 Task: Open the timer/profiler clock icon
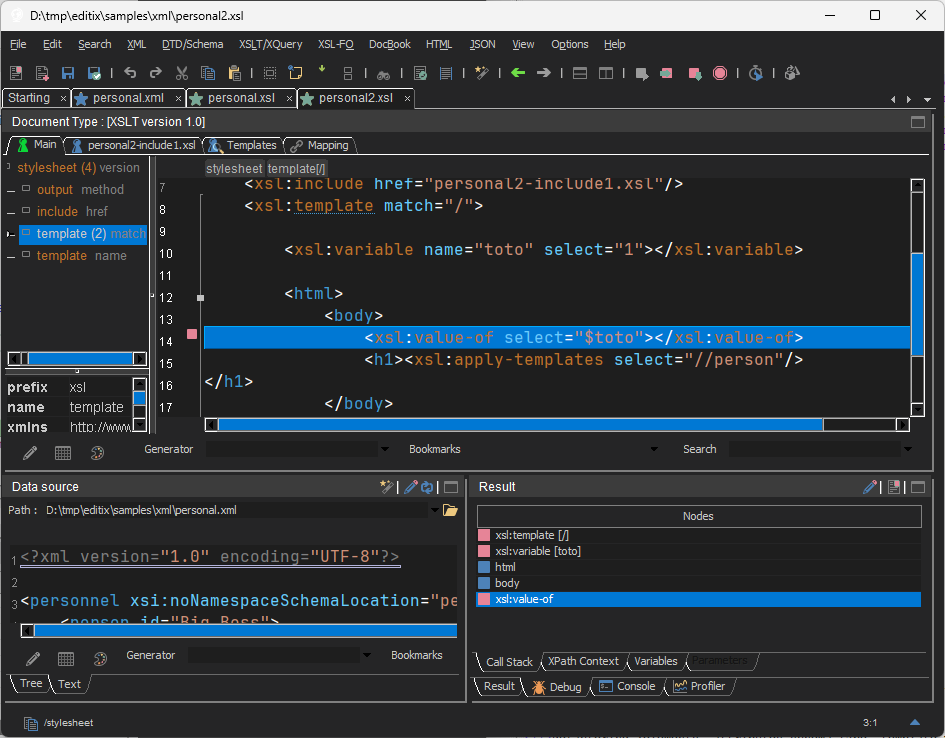pyautogui.click(x=755, y=72)
